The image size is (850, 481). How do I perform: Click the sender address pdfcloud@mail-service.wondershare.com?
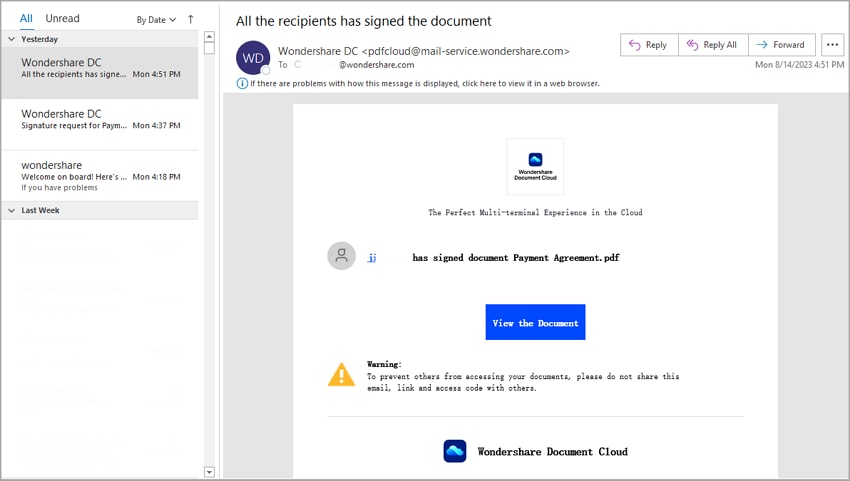tap(466, 51)
